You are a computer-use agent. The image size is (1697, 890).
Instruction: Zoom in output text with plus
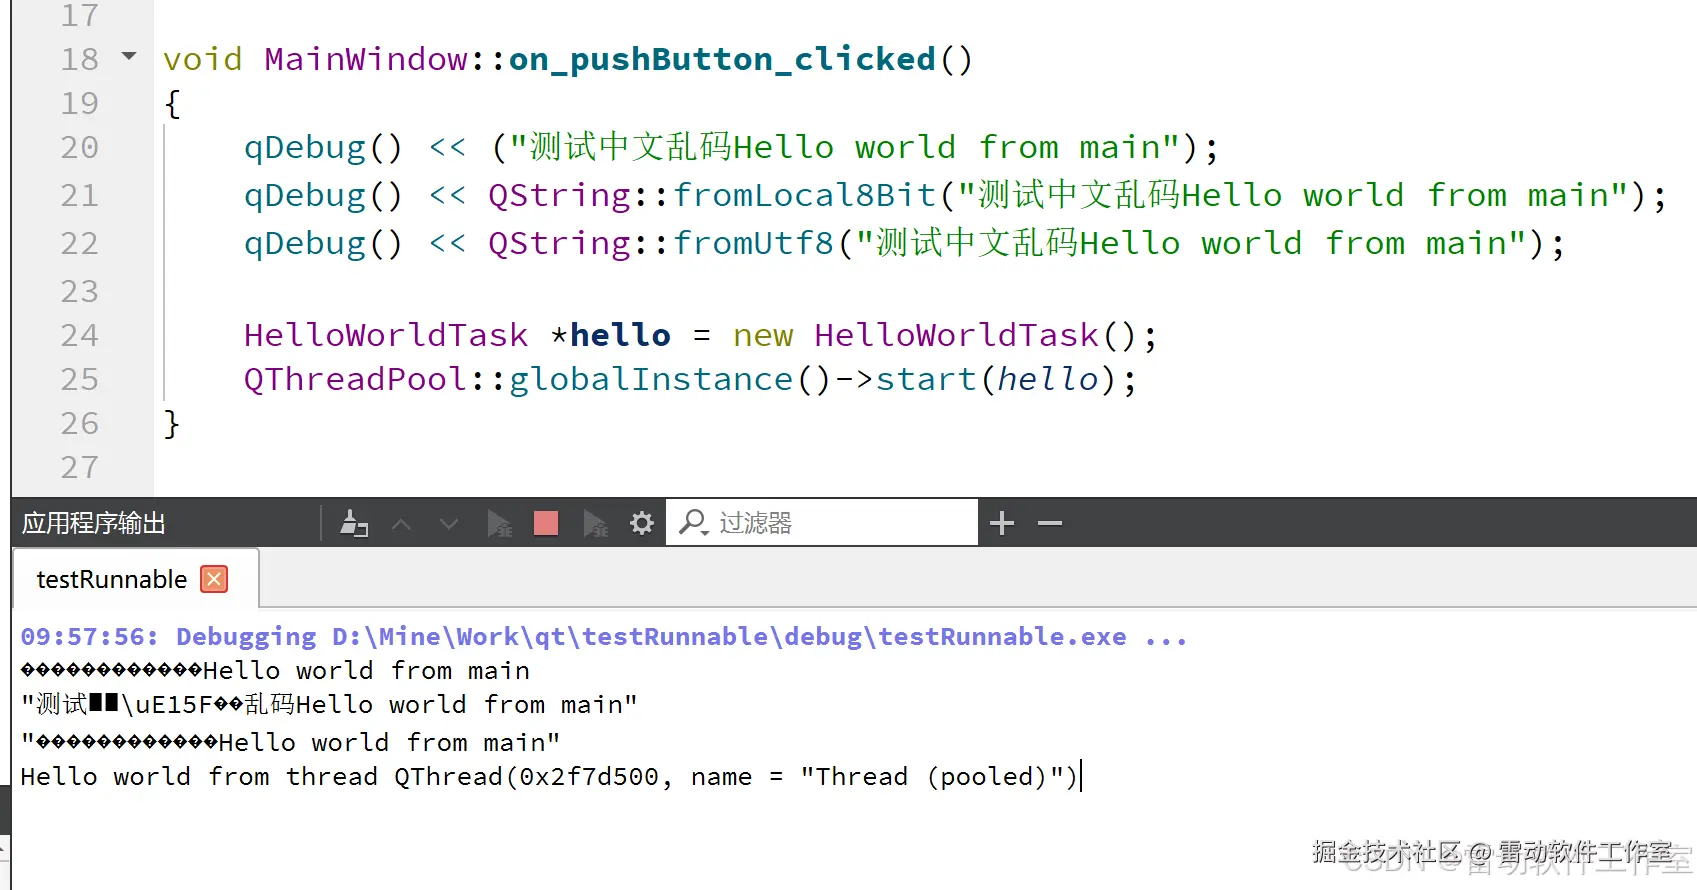[1002, 523]
